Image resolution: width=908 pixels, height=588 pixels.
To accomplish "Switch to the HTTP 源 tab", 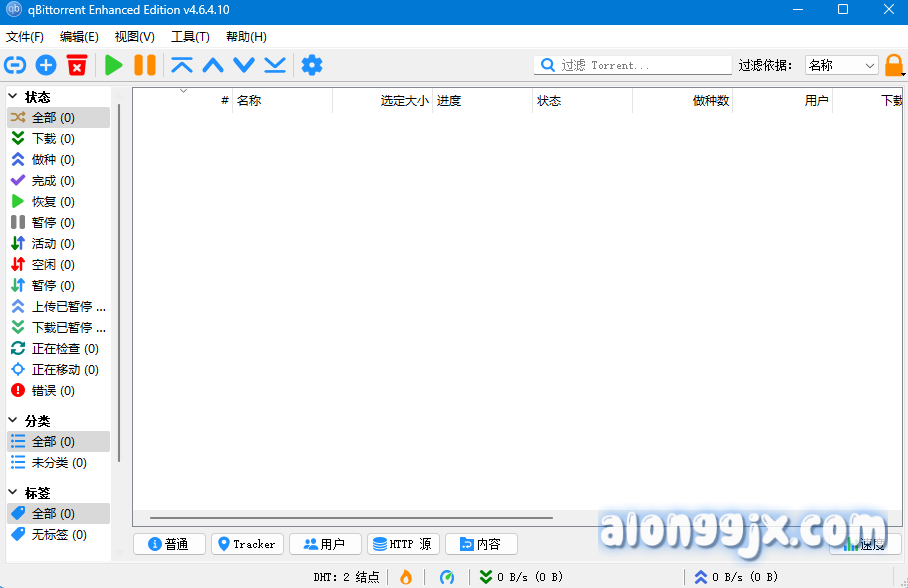I will [x=402, y=544].
